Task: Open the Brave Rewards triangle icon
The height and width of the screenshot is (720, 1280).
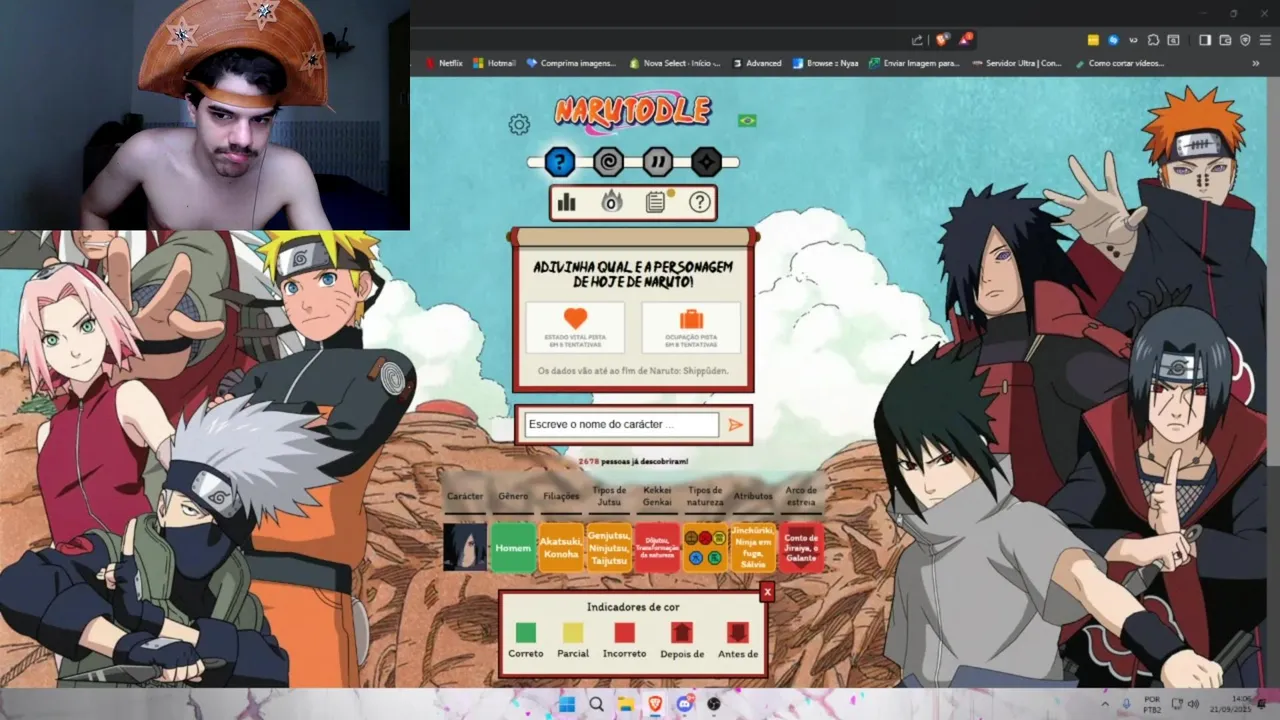Action: 966,40
